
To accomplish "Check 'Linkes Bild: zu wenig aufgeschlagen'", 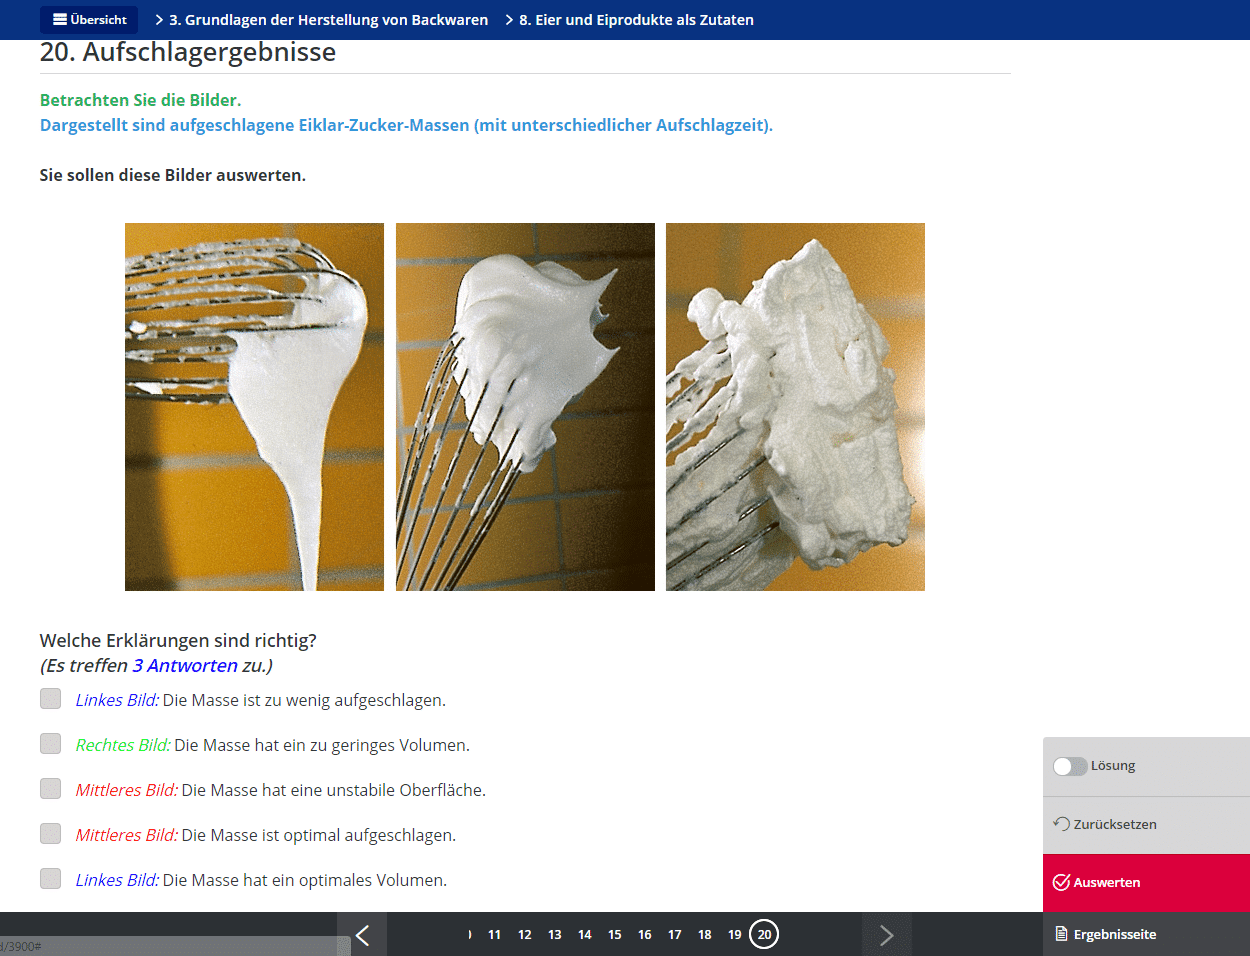I will 51,699.
